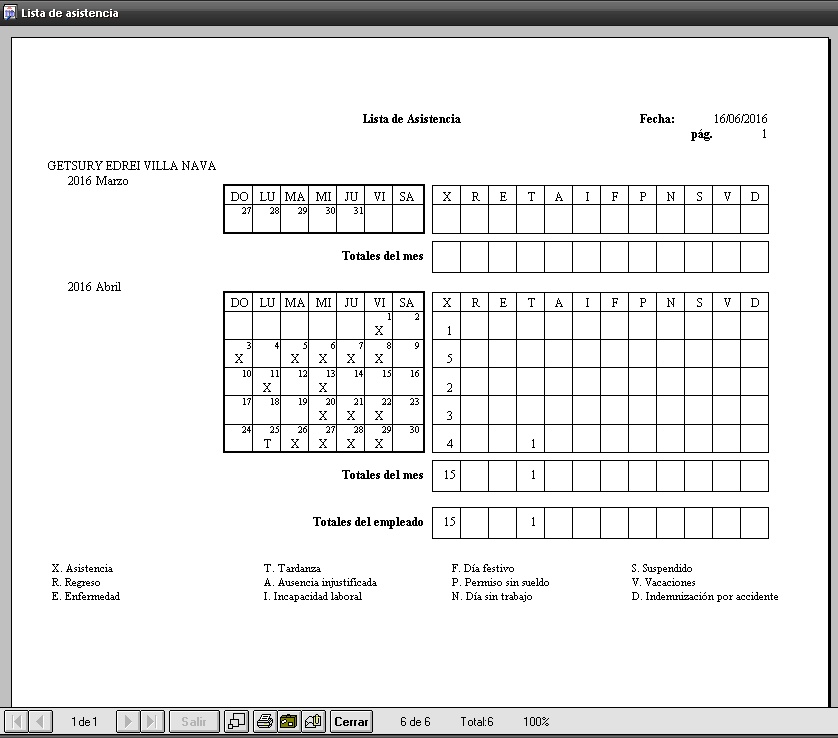Click the April 25 cell marked T
This screenshot has width=838, height=738.
pos(267,439)
